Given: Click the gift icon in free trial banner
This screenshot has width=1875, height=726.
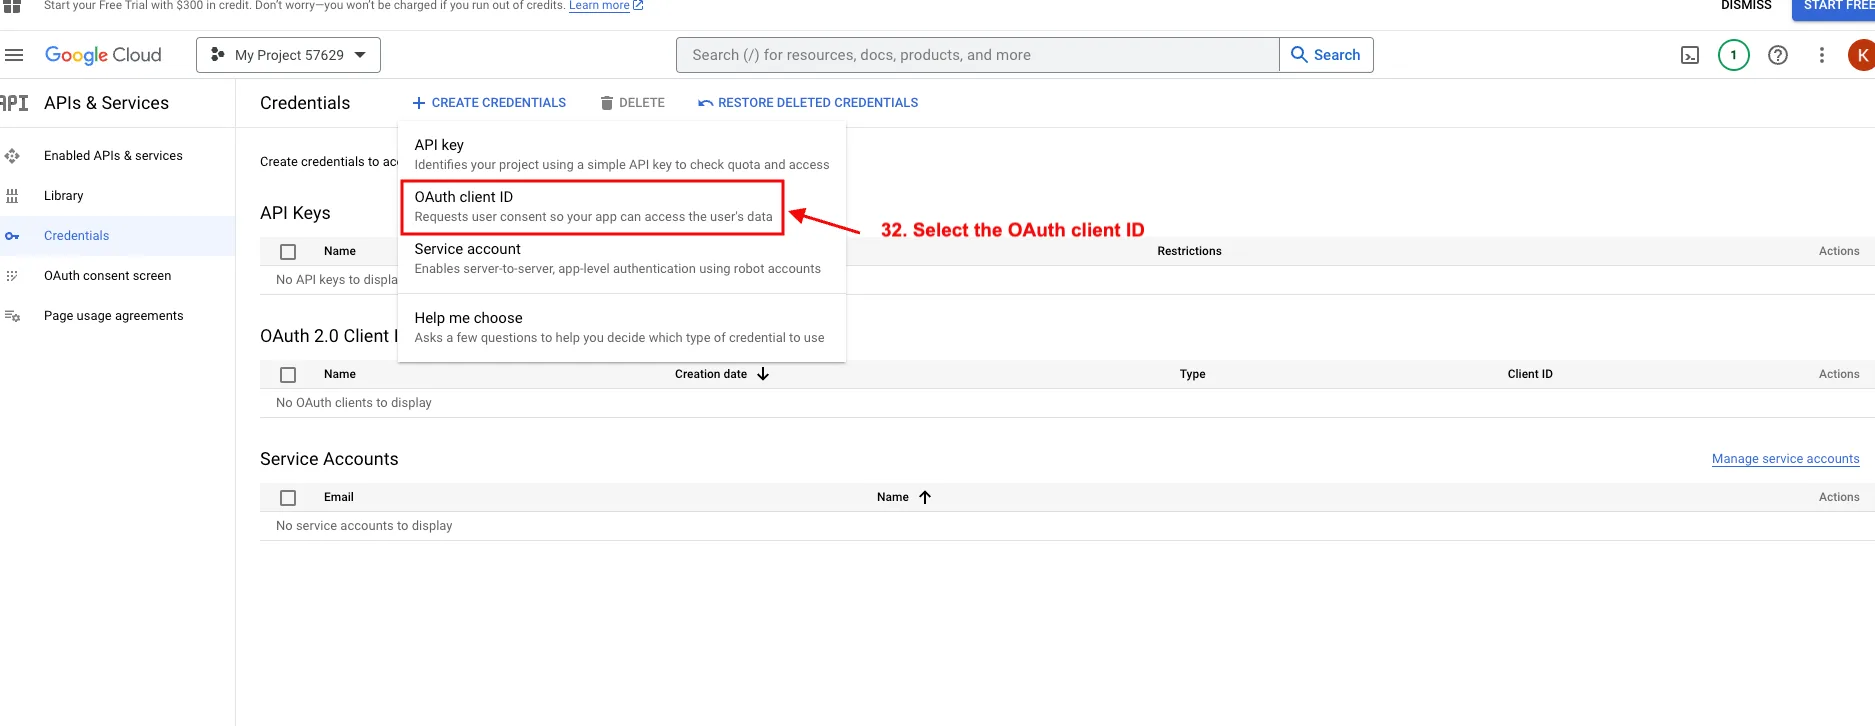Looking at the screenshot, I should pyautogui.click(x=12, y=6).
